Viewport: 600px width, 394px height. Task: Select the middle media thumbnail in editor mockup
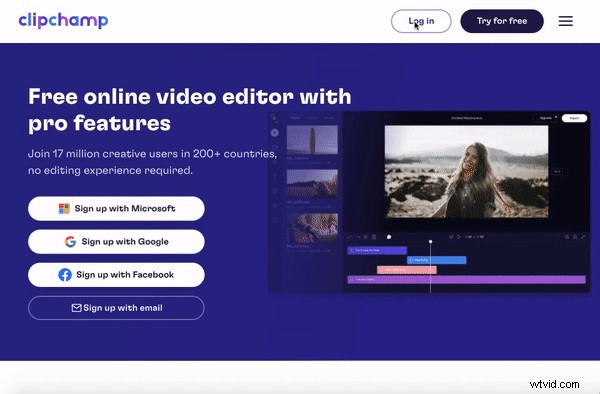[312, 184]
